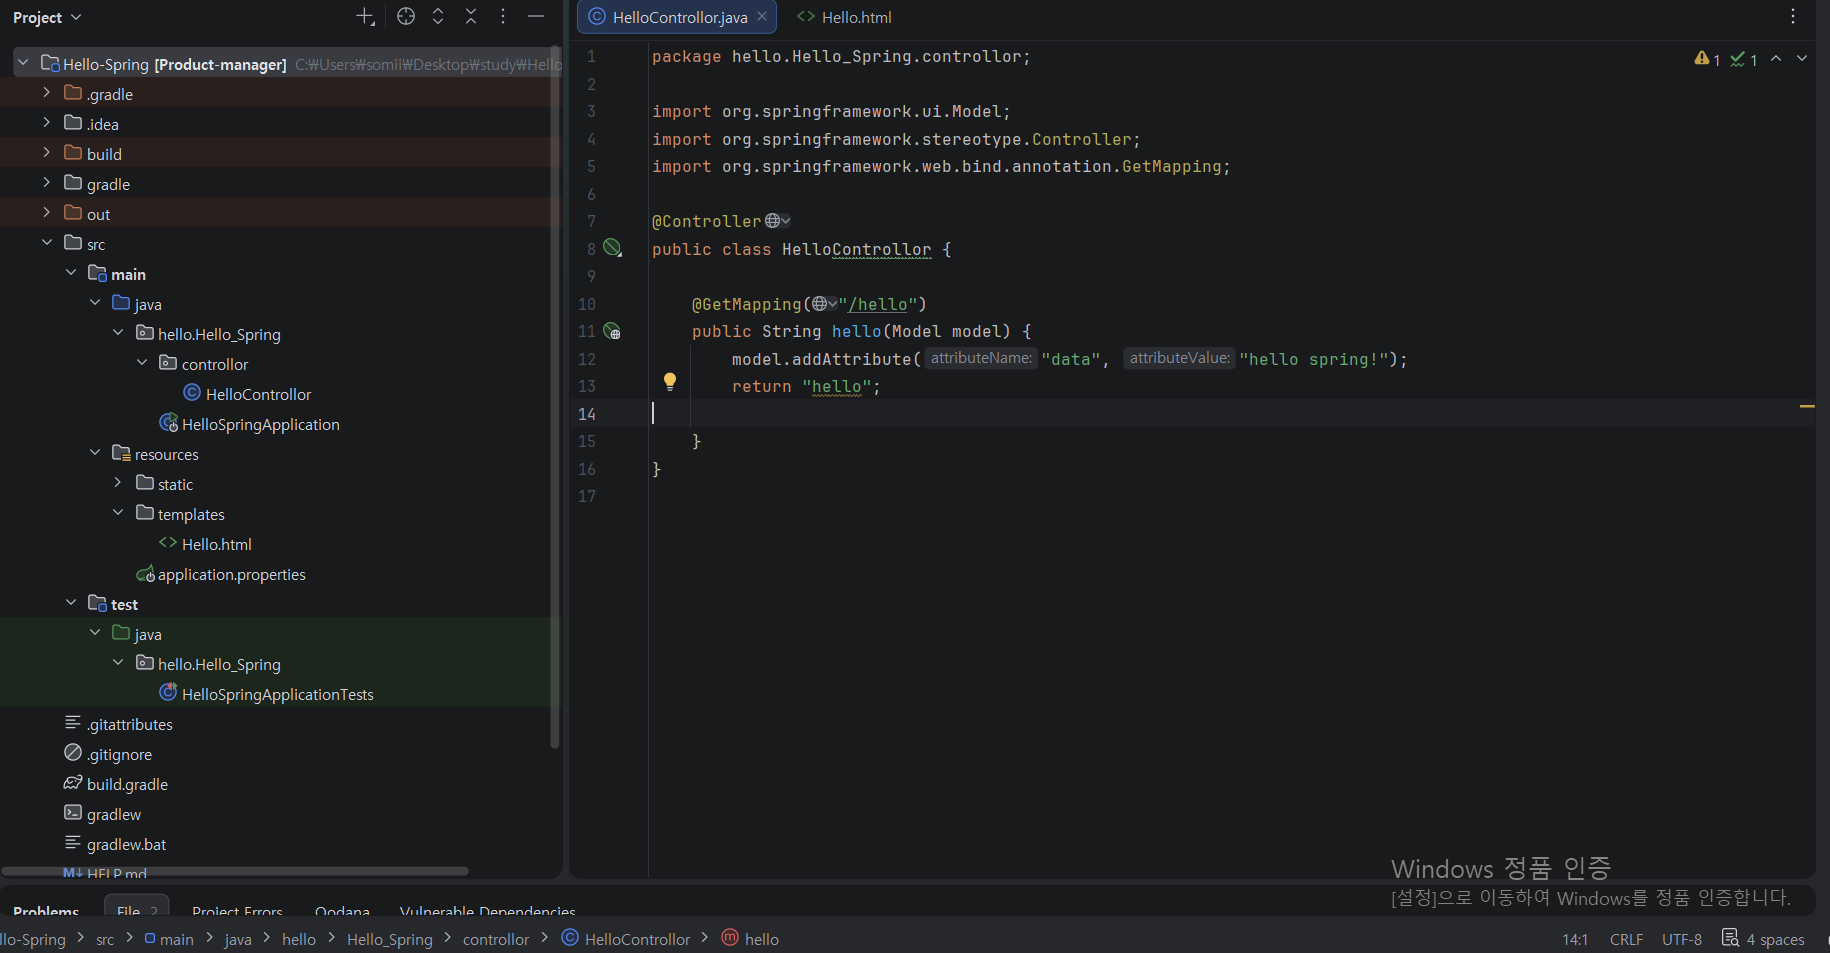Viewport: 1830px width, 953px height.
Task: Expand the .idea folder
Action: [46, 123]
